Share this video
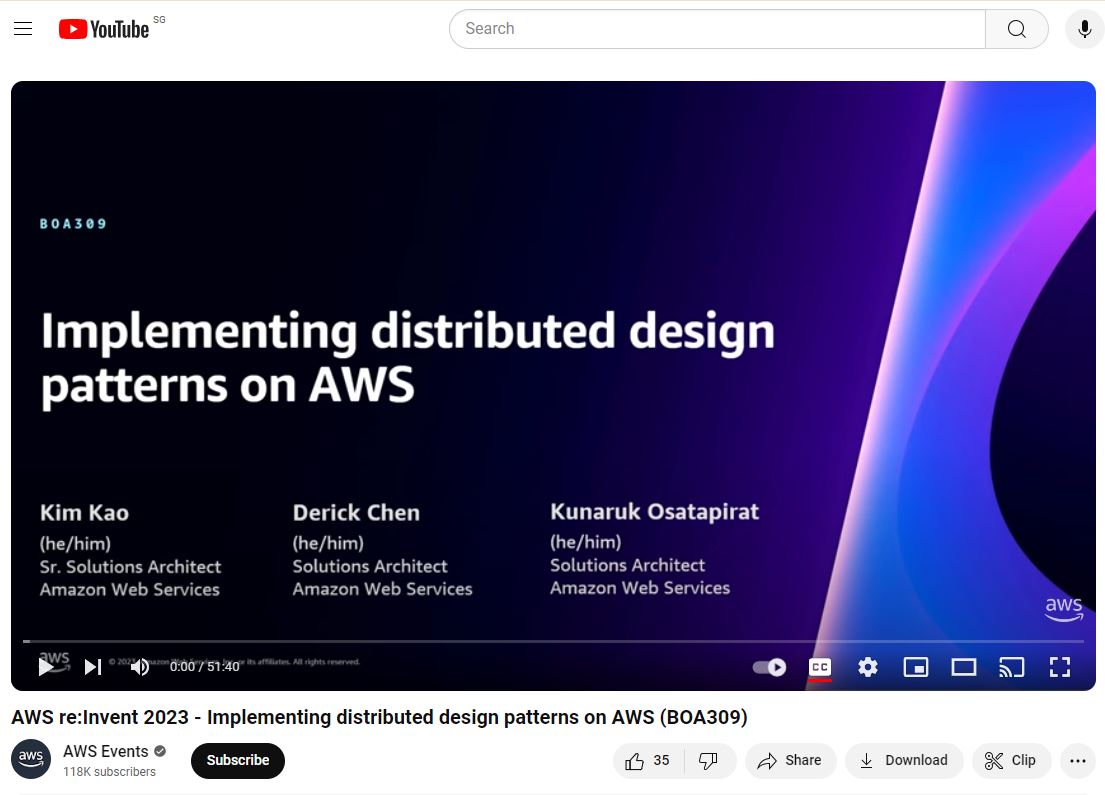 [790, 760]
